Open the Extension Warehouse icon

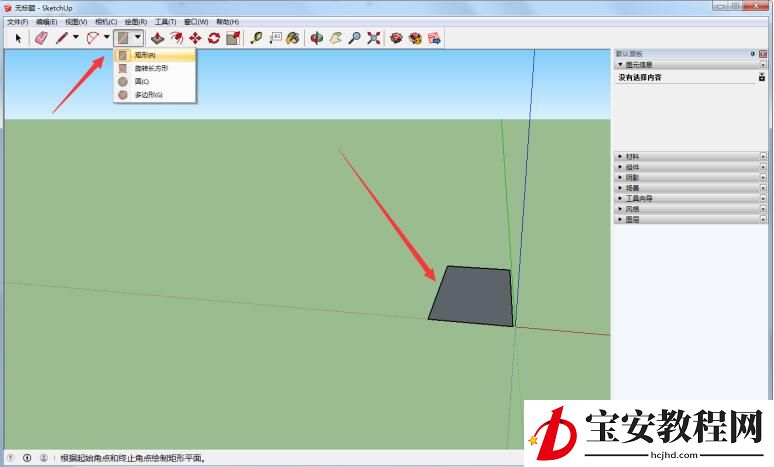(415, 38)
